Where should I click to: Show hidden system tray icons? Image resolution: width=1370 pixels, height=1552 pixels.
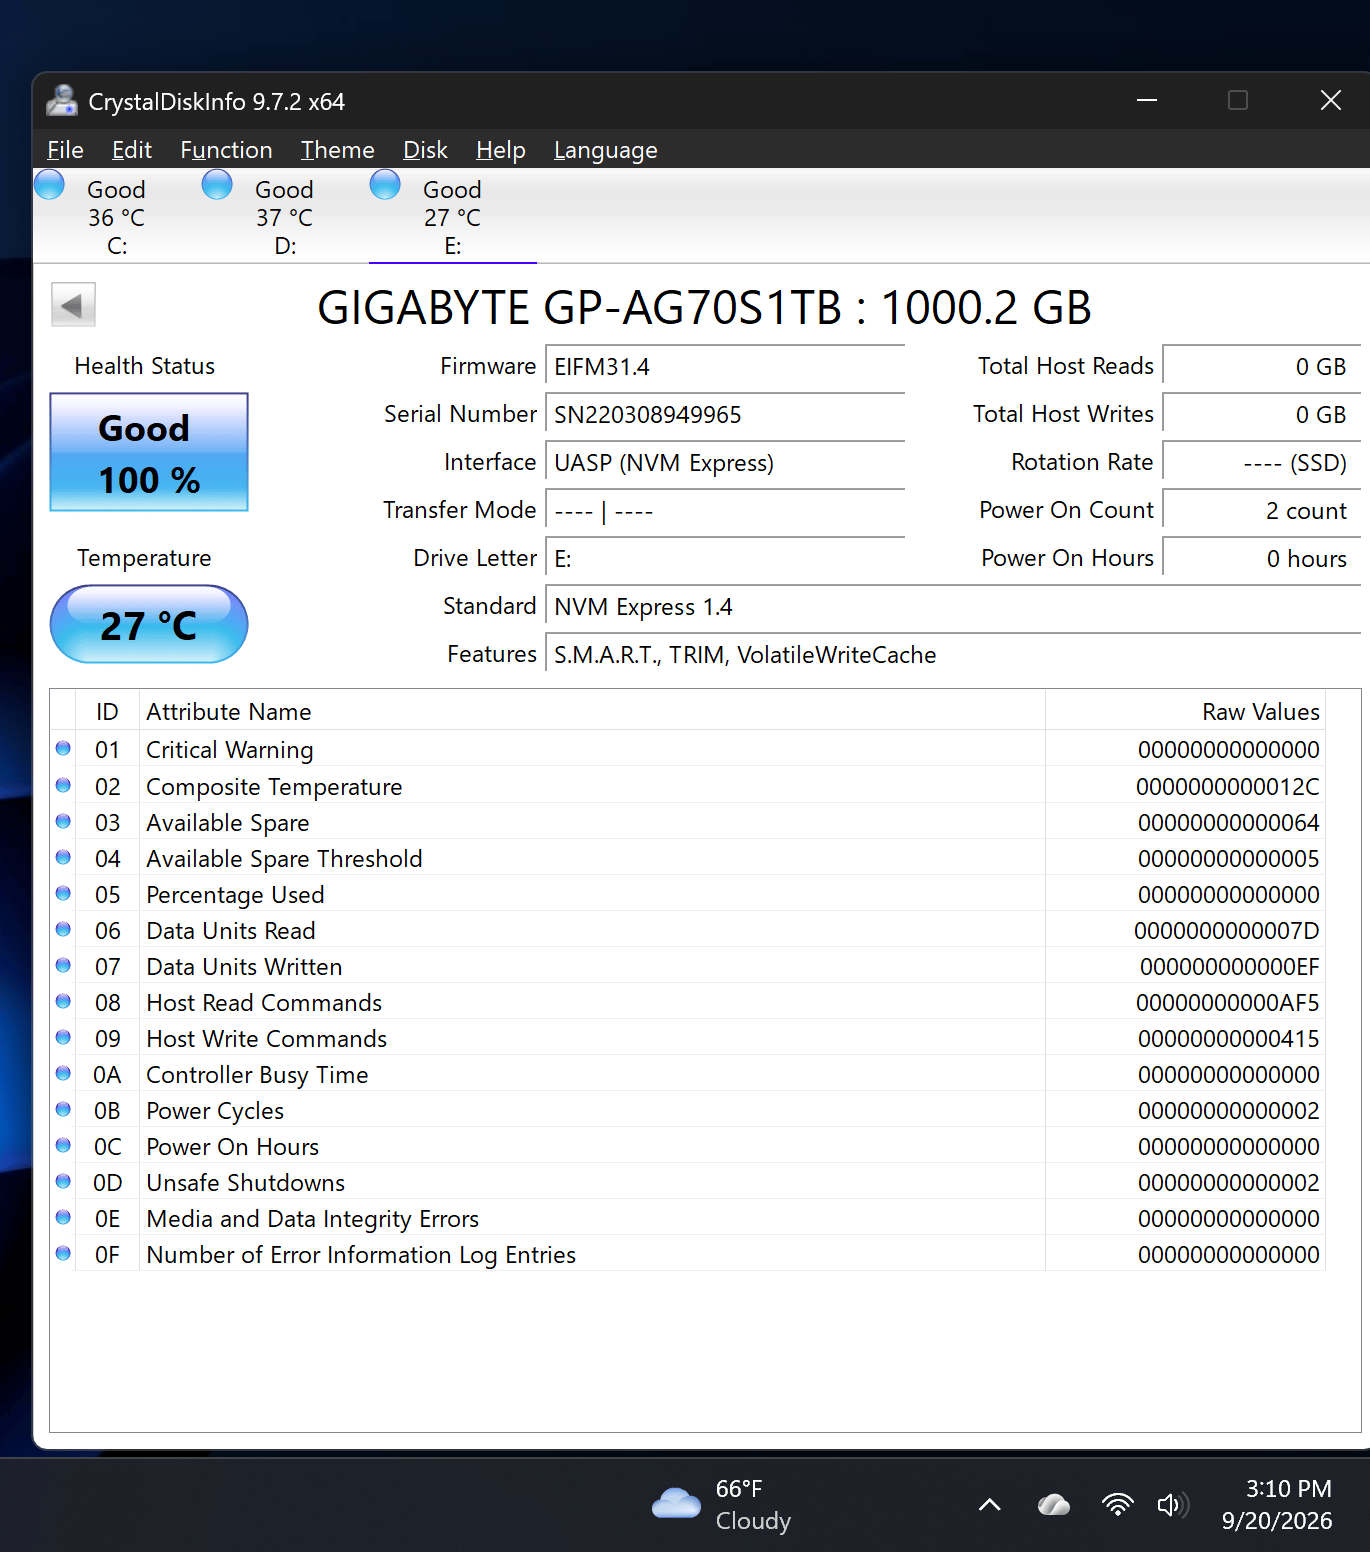coord(989,1505)
